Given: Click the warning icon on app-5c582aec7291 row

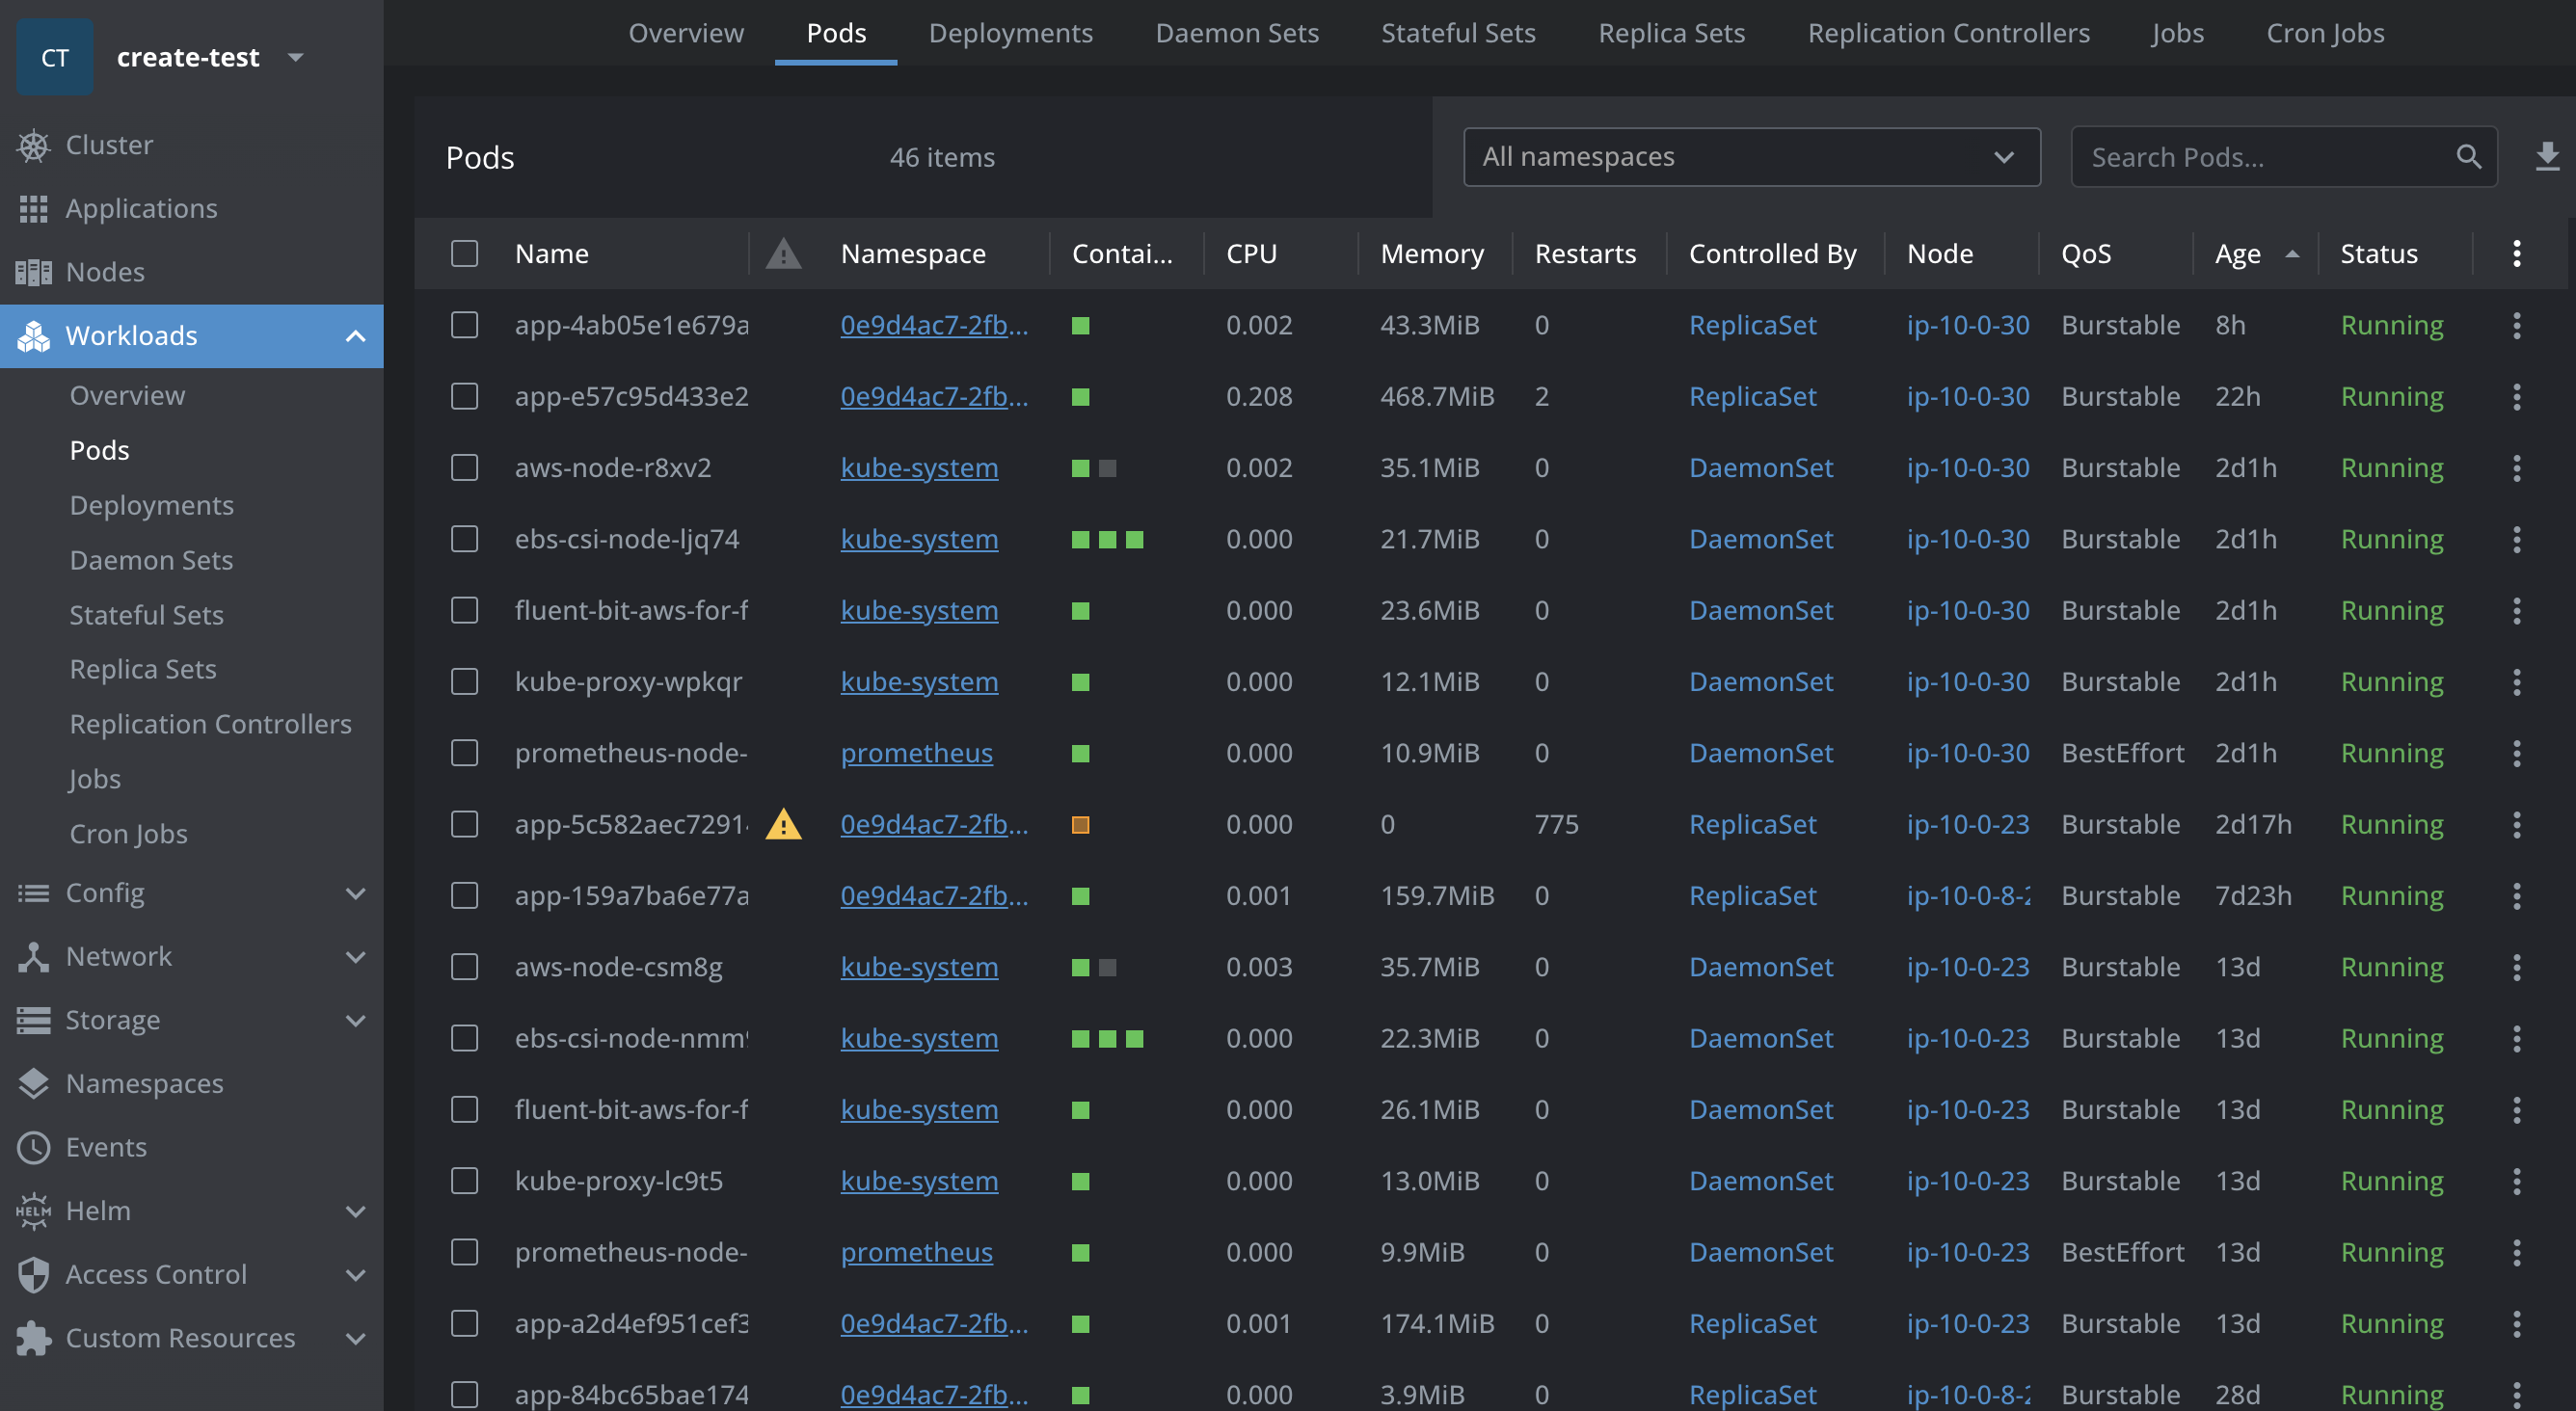Looking at the screenshot, I should point(783,825).
